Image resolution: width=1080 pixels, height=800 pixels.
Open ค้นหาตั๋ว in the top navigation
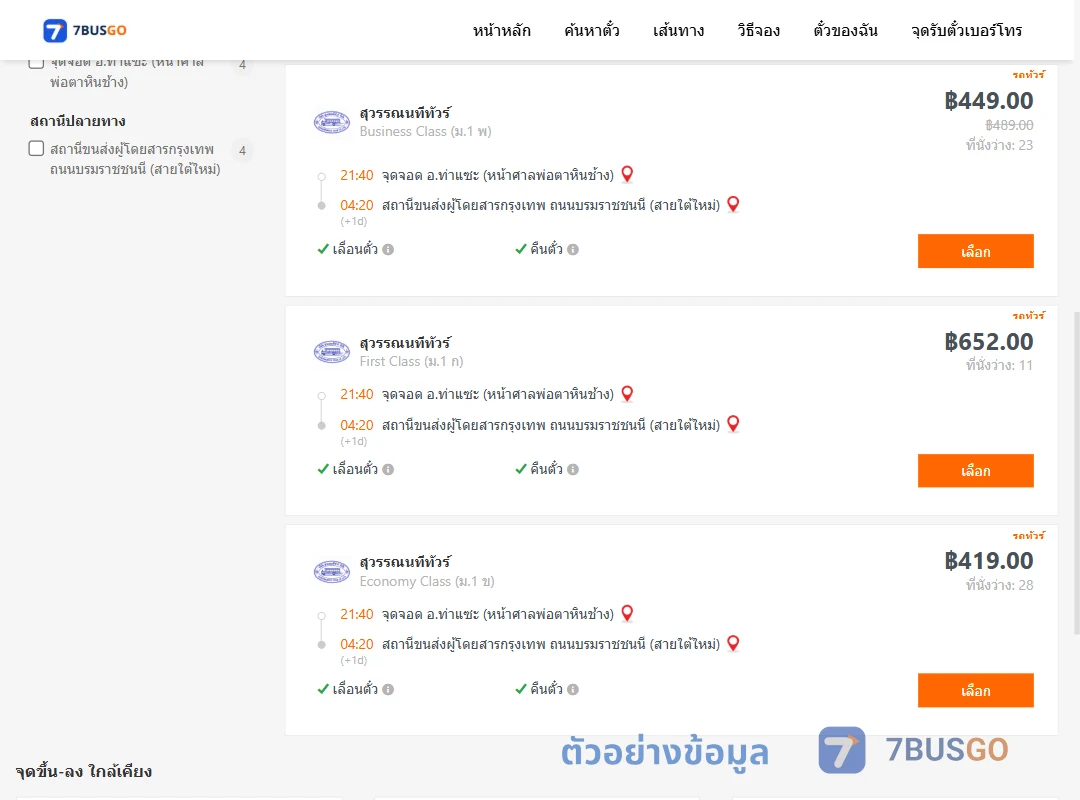(x=592, y=30)
